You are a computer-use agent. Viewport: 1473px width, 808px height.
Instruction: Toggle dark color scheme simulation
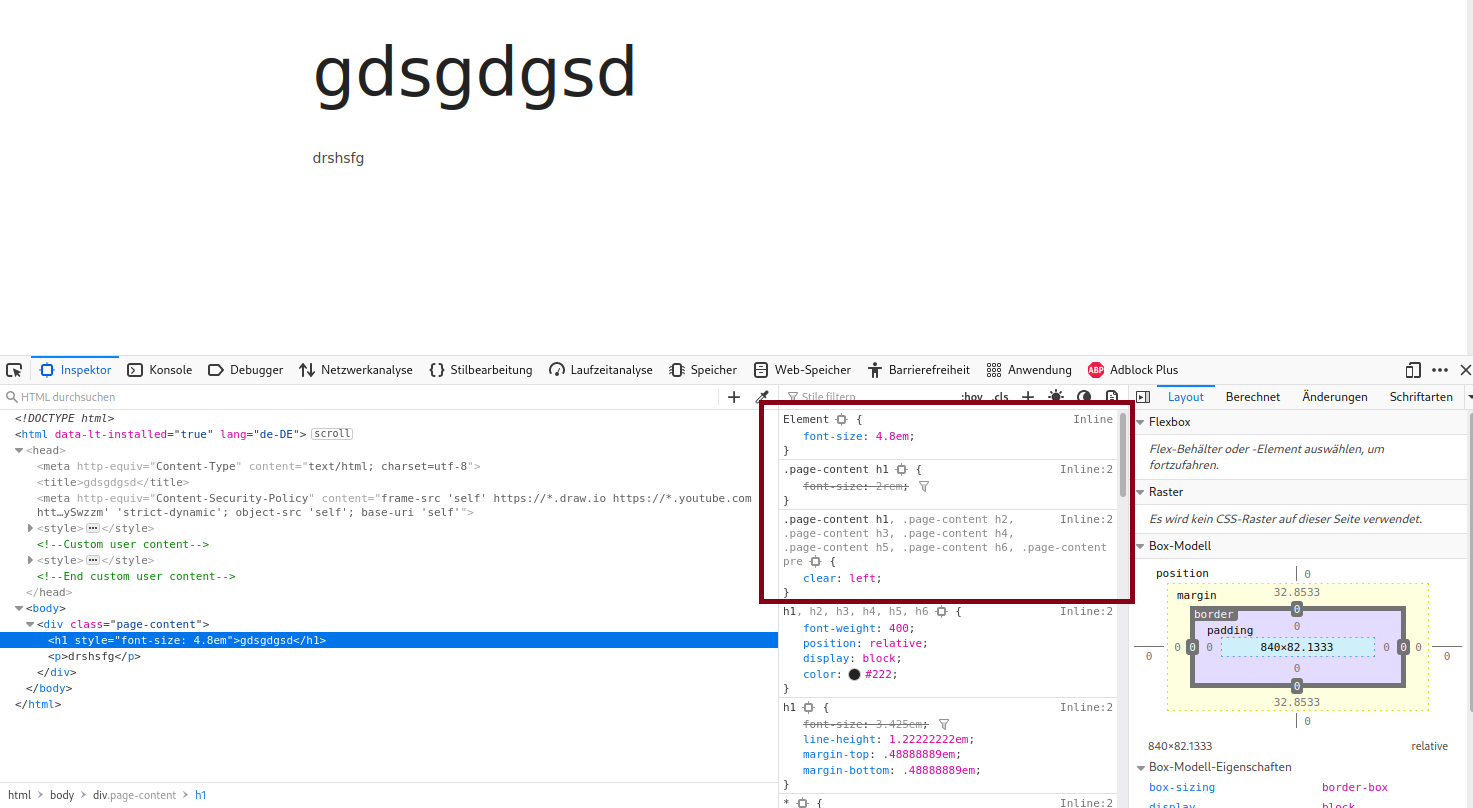(1084, 397)
